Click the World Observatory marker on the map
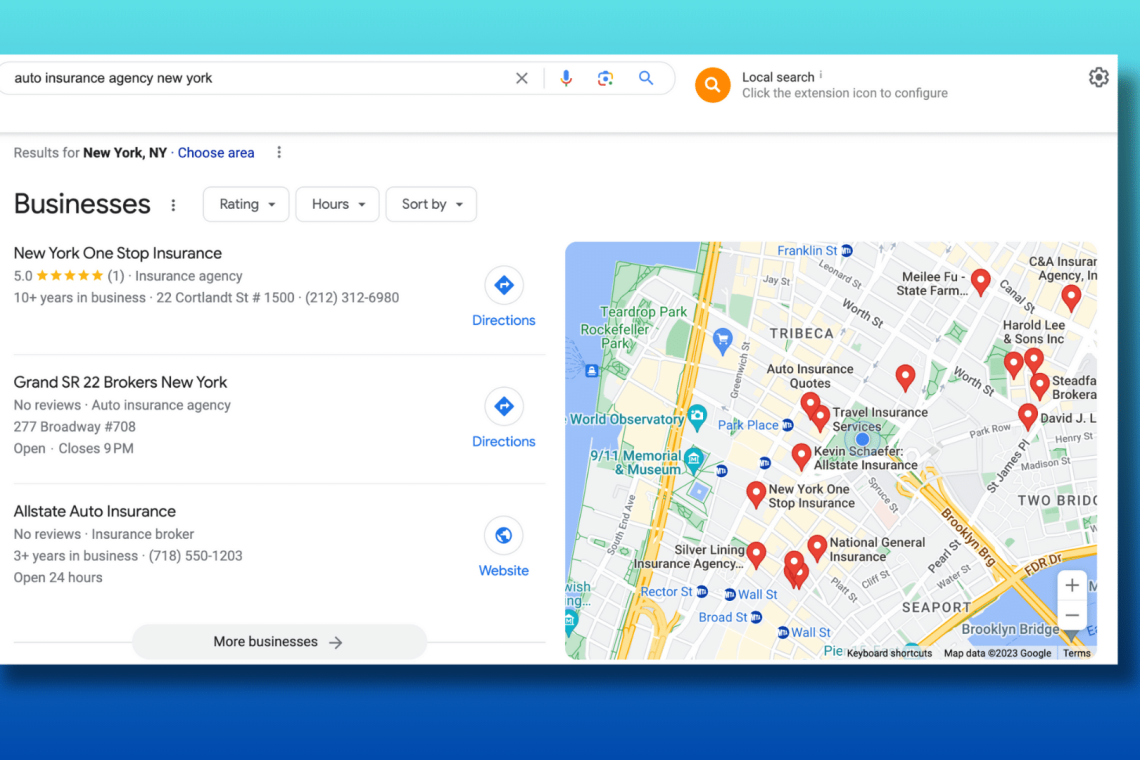The width and height of the screenshot is (1140, 760). [697, 417]
